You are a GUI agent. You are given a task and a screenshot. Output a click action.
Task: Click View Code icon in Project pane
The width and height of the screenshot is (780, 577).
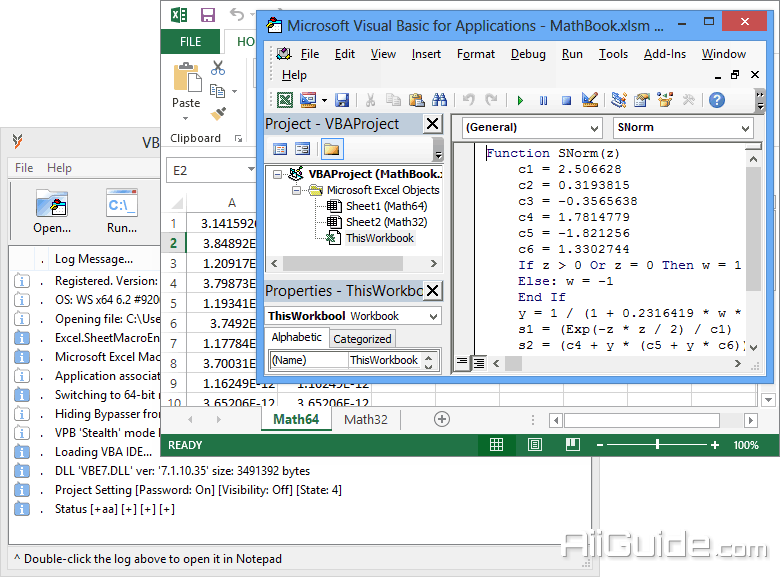click(280, 149)
